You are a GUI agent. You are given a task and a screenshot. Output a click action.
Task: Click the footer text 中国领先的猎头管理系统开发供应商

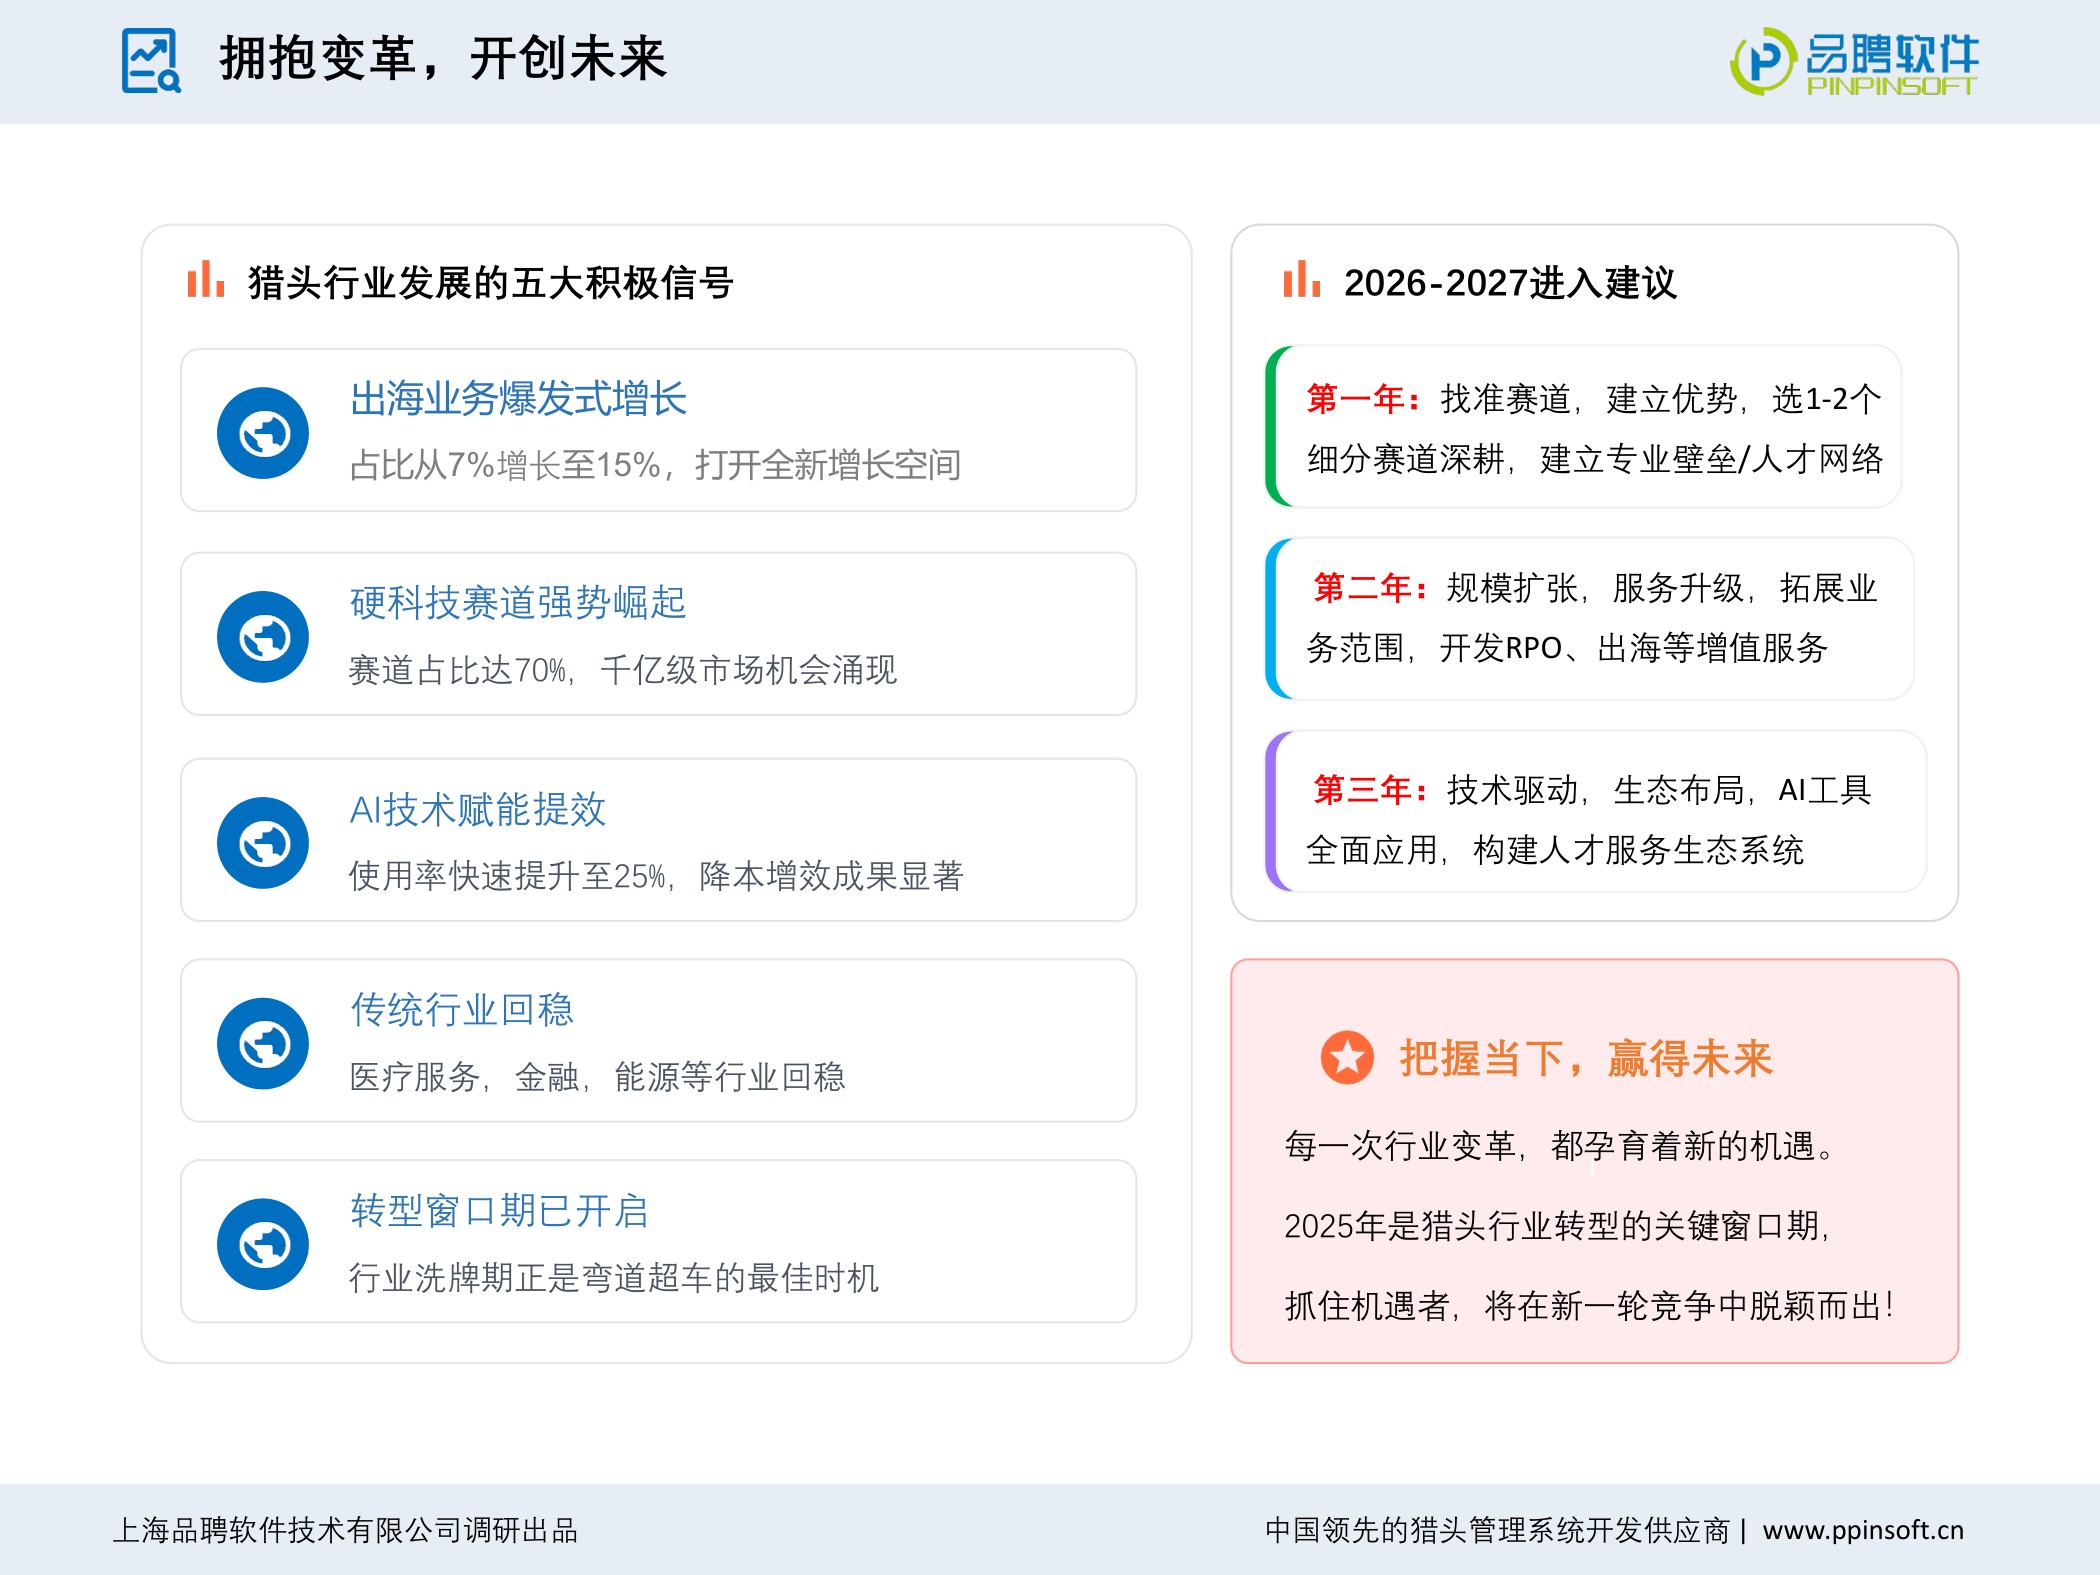coord(1497,1530)
